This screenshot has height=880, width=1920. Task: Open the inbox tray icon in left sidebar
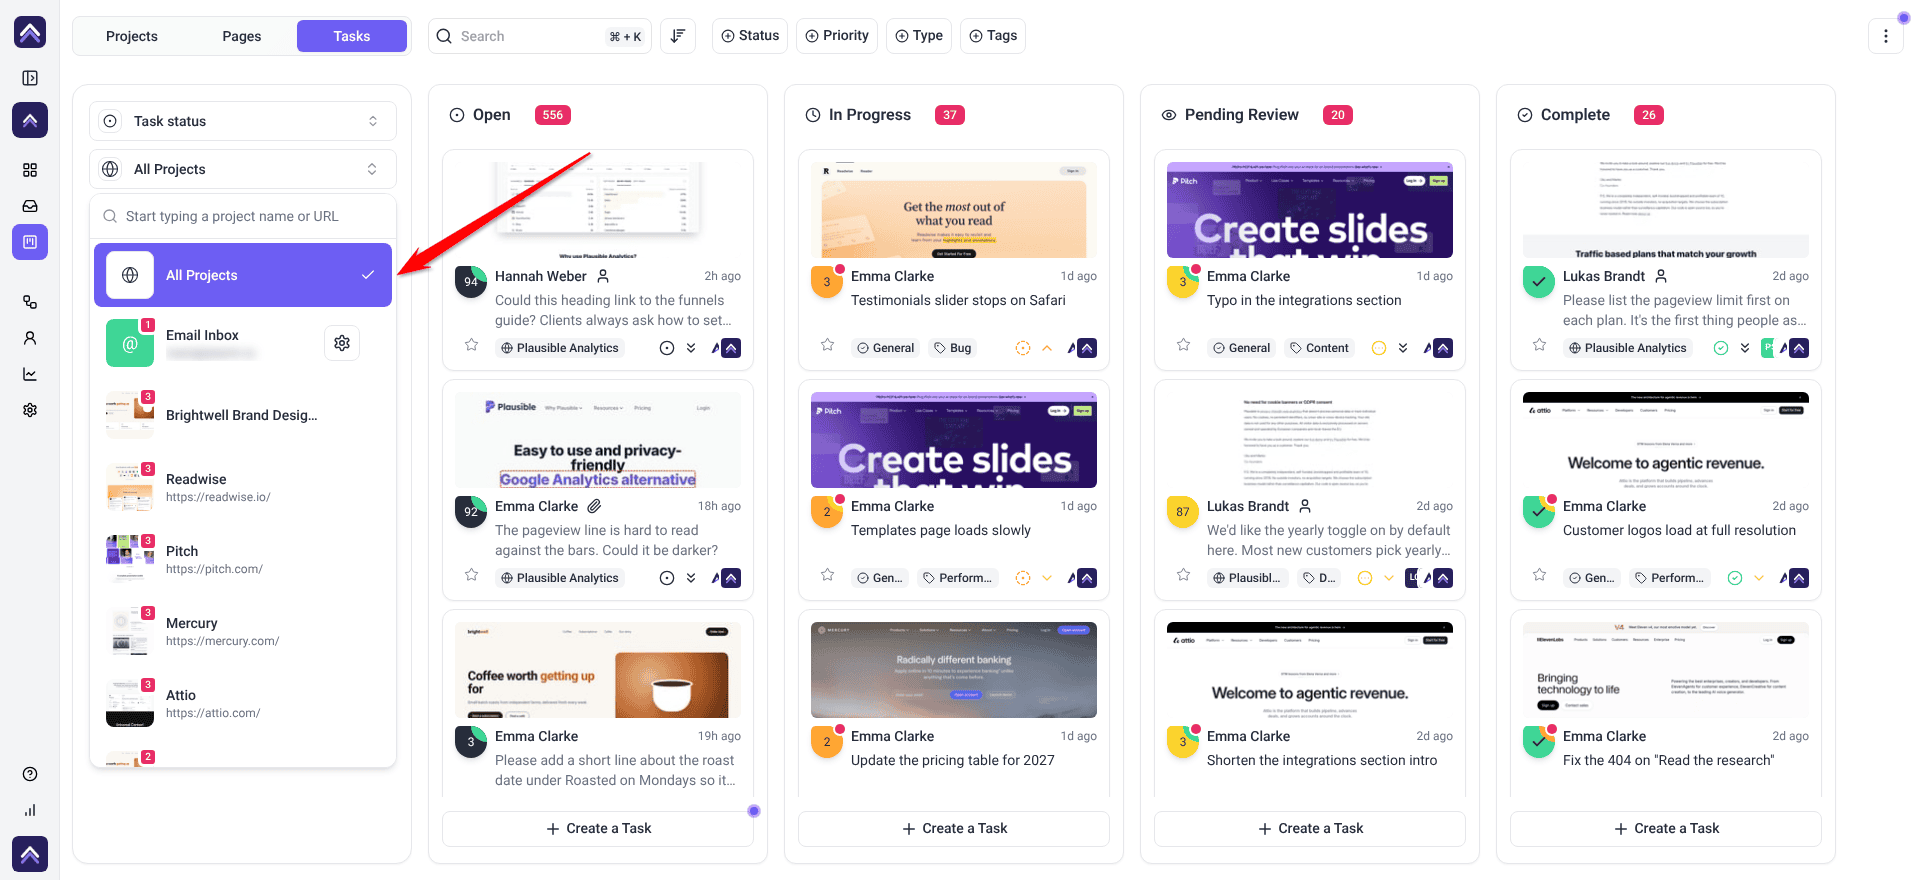pyautogui.click(x=30, y=206)
